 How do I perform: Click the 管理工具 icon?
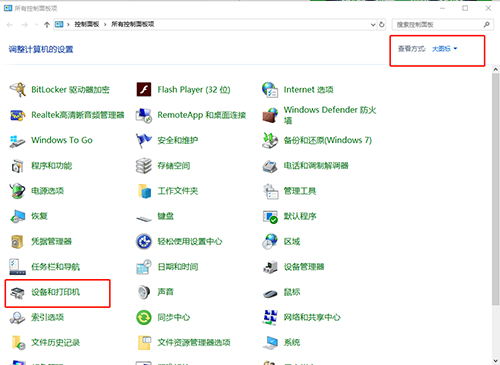[x=271, y=191]
